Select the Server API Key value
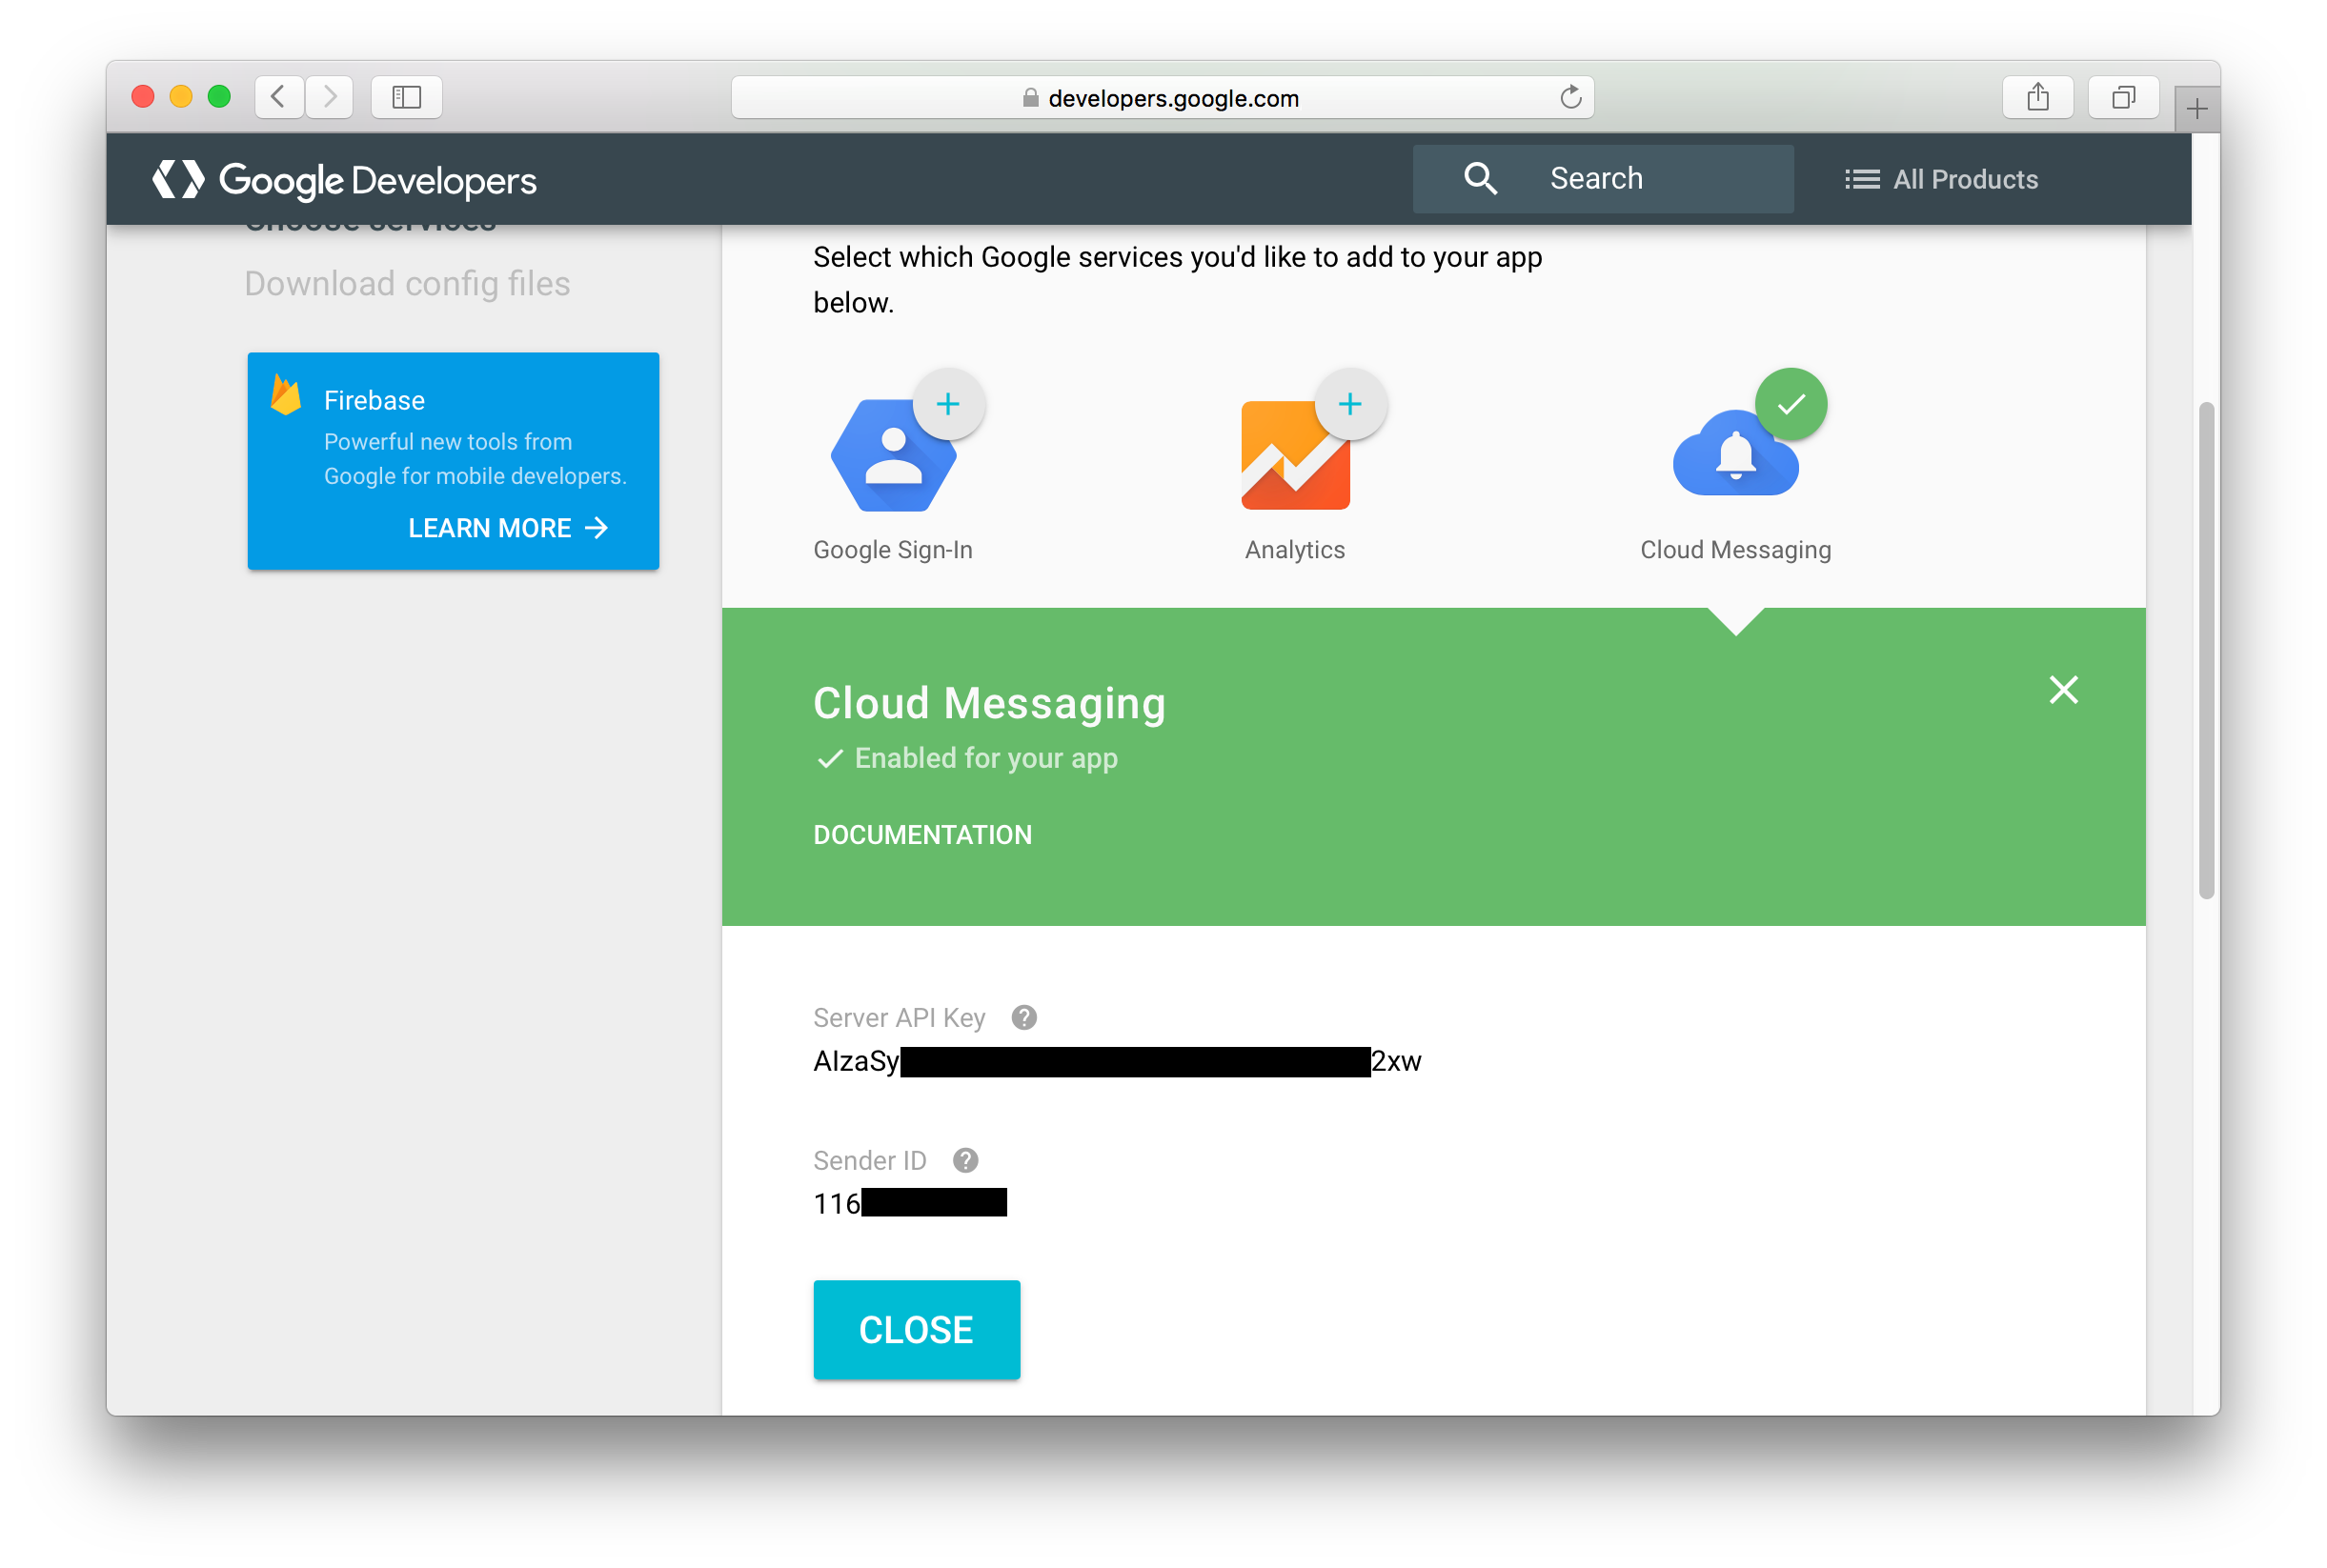The width and height of the screenshot is (2327, 1568). pos(1116,1061)
